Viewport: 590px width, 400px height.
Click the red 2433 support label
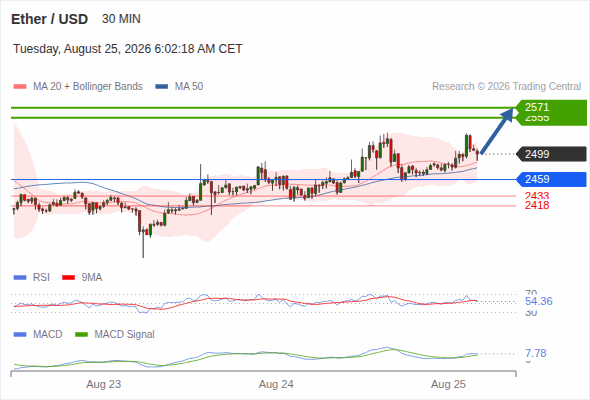pos(537,196)
